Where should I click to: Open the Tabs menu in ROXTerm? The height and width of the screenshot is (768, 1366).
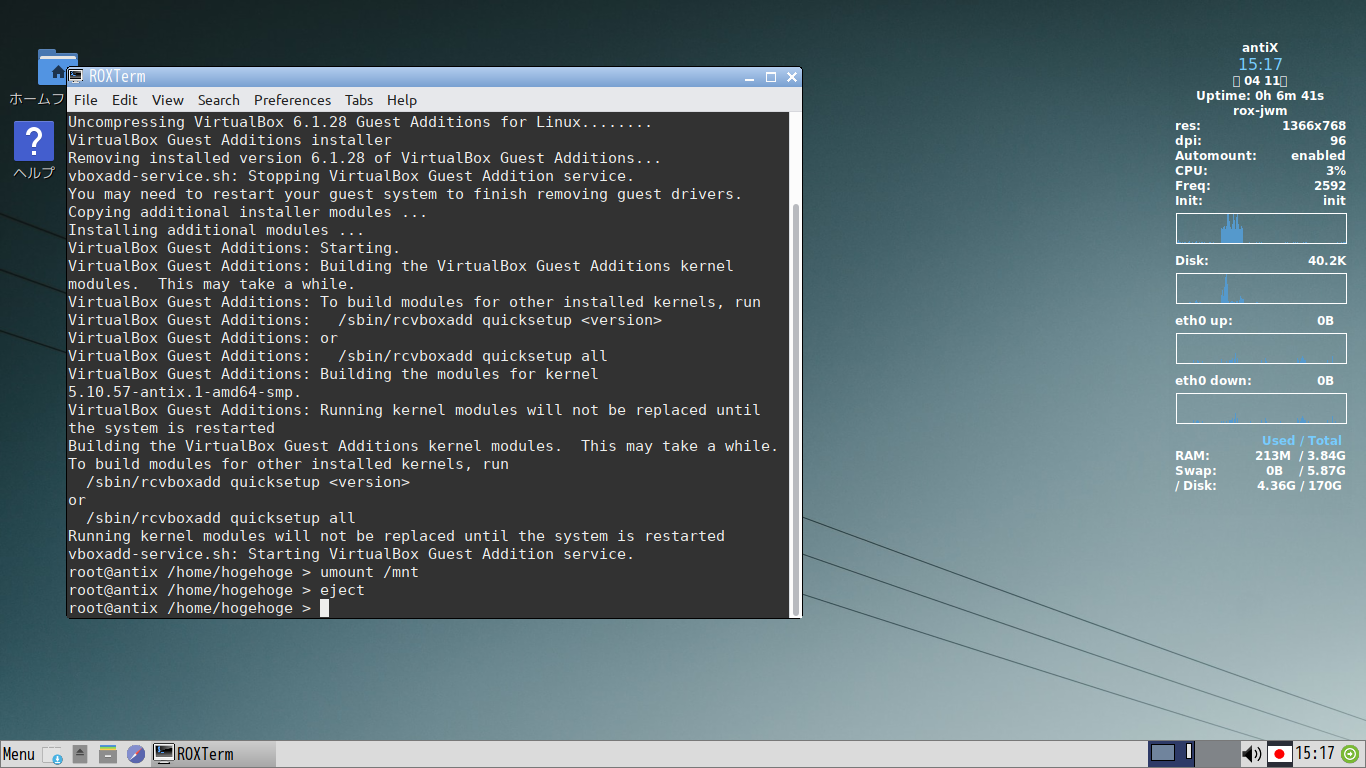coord(359,100)
